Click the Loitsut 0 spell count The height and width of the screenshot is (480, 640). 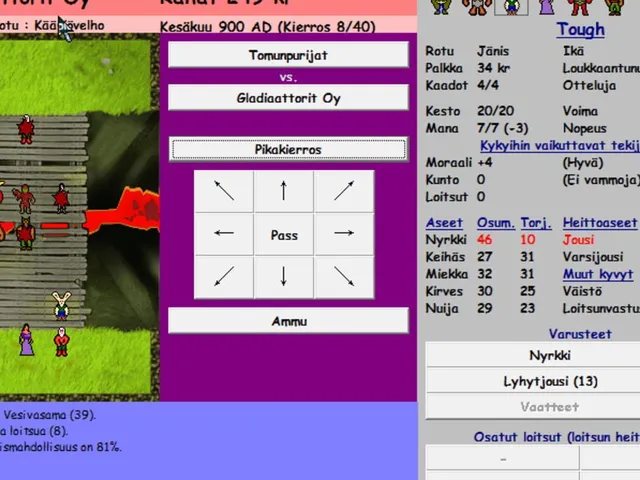[x=456, y=197]
